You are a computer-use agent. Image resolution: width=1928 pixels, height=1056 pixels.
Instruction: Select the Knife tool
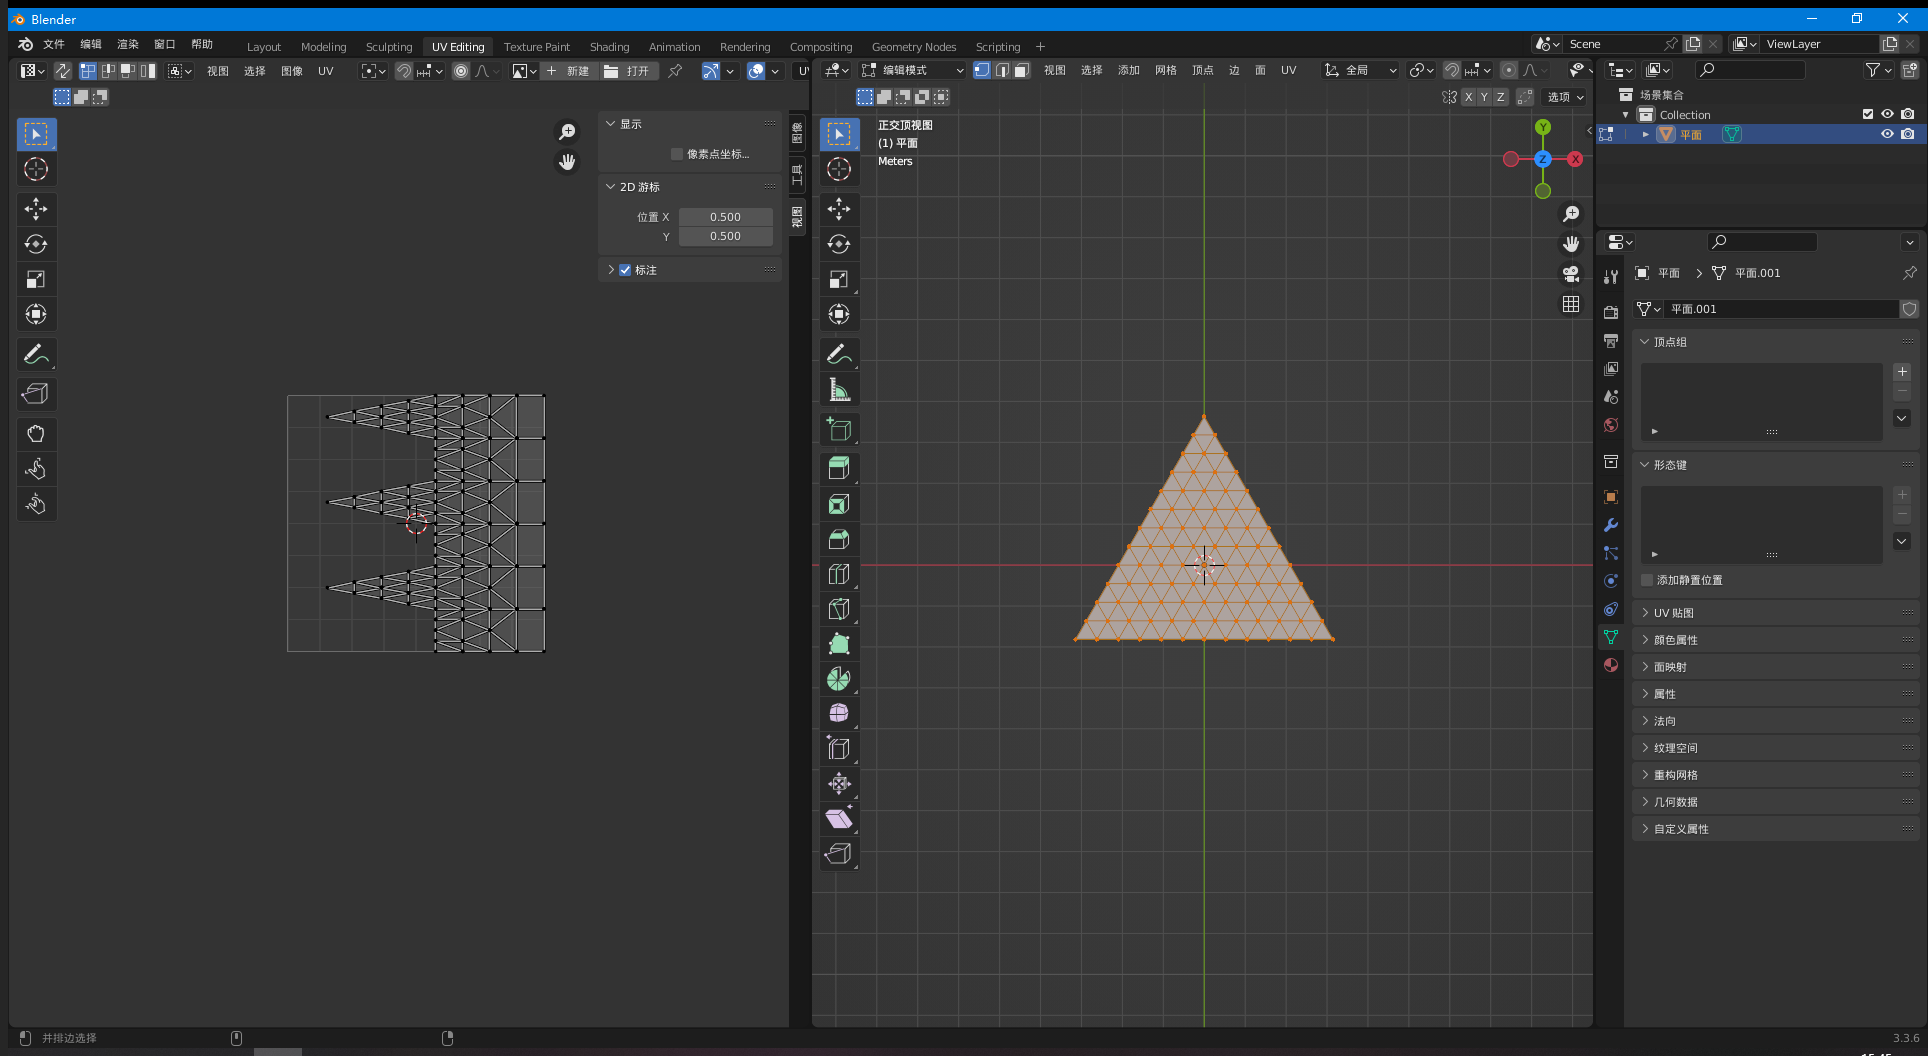tap(839, 609)
